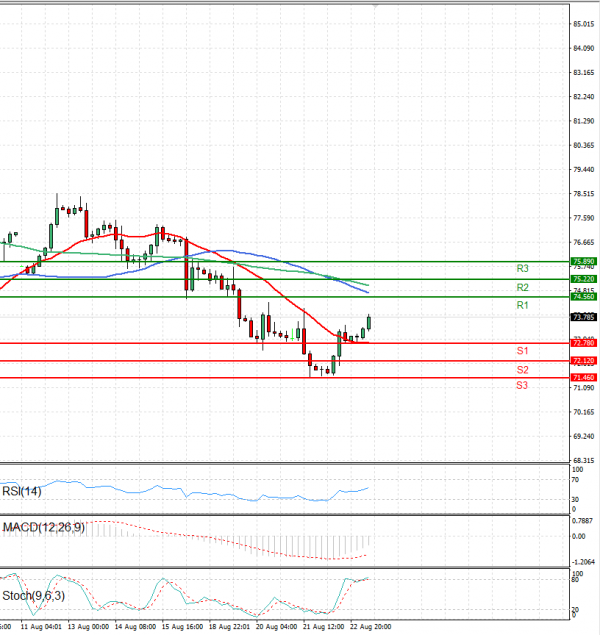Select the S1 label on the chart
Image resolution: width=600 pixels, height=635 pixels.
point(522,351)
